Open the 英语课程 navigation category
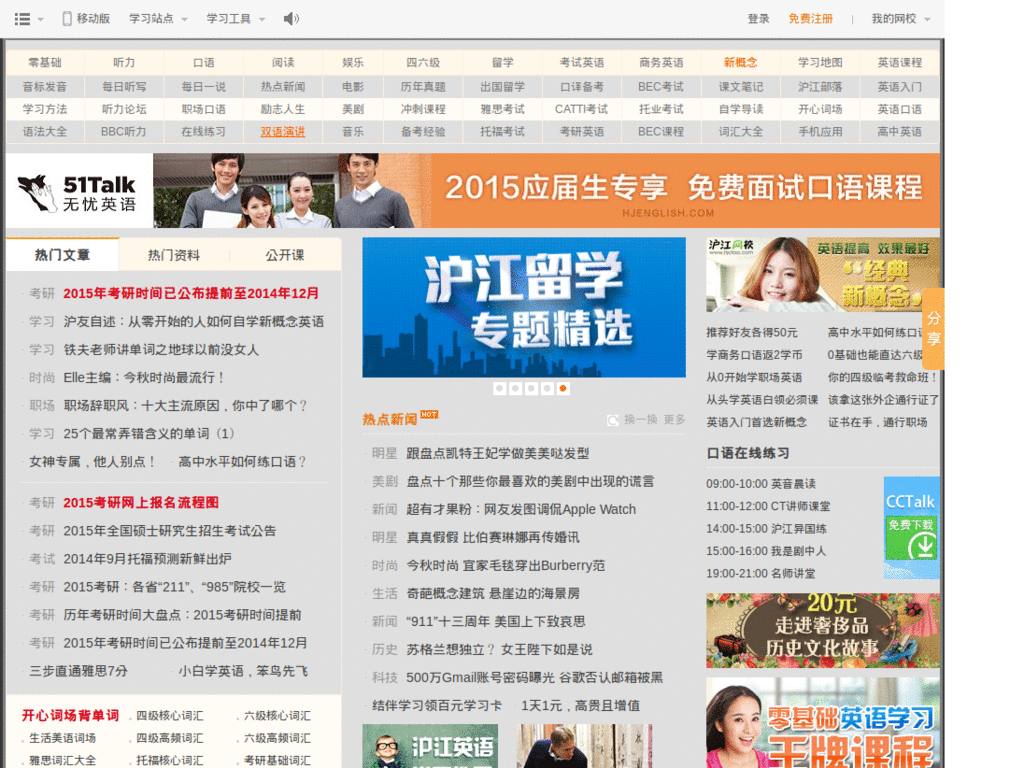The height and width of the screenshot is (768, 1024). point(900,63)
